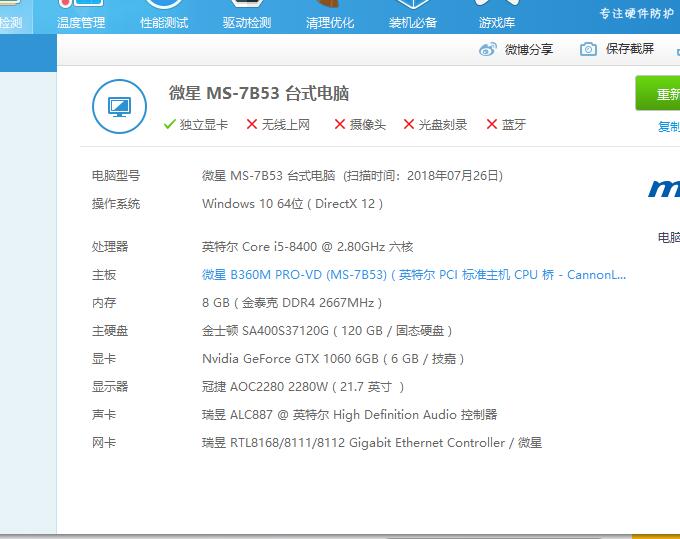Click the 摄像头 feature label
This screenshot has width=680, height=539.
pyautogui.click(x=367, y=125)
